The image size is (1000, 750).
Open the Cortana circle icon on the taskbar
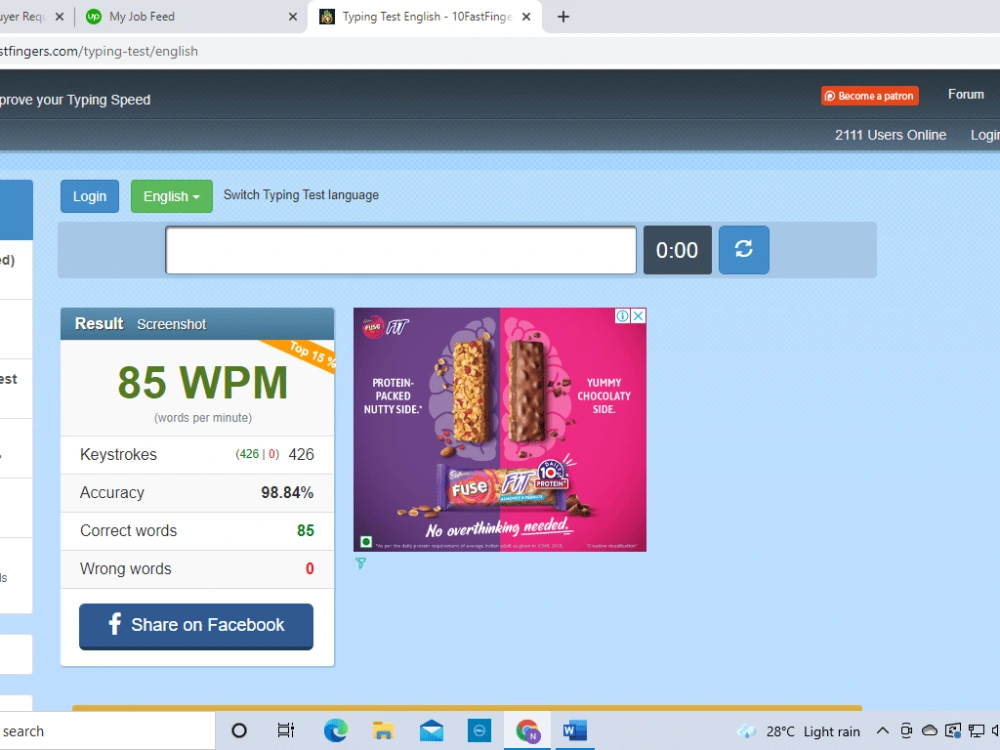(239, 730)
